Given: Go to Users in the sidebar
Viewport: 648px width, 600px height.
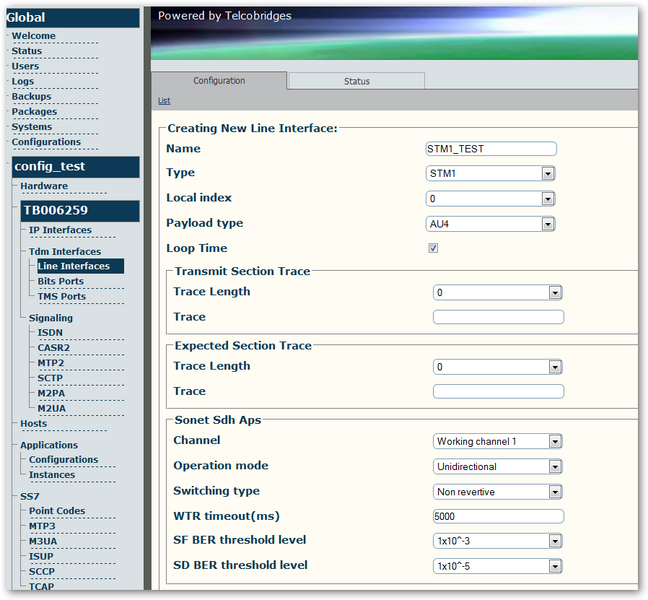Looking at the screenshot, I should 25,66.
